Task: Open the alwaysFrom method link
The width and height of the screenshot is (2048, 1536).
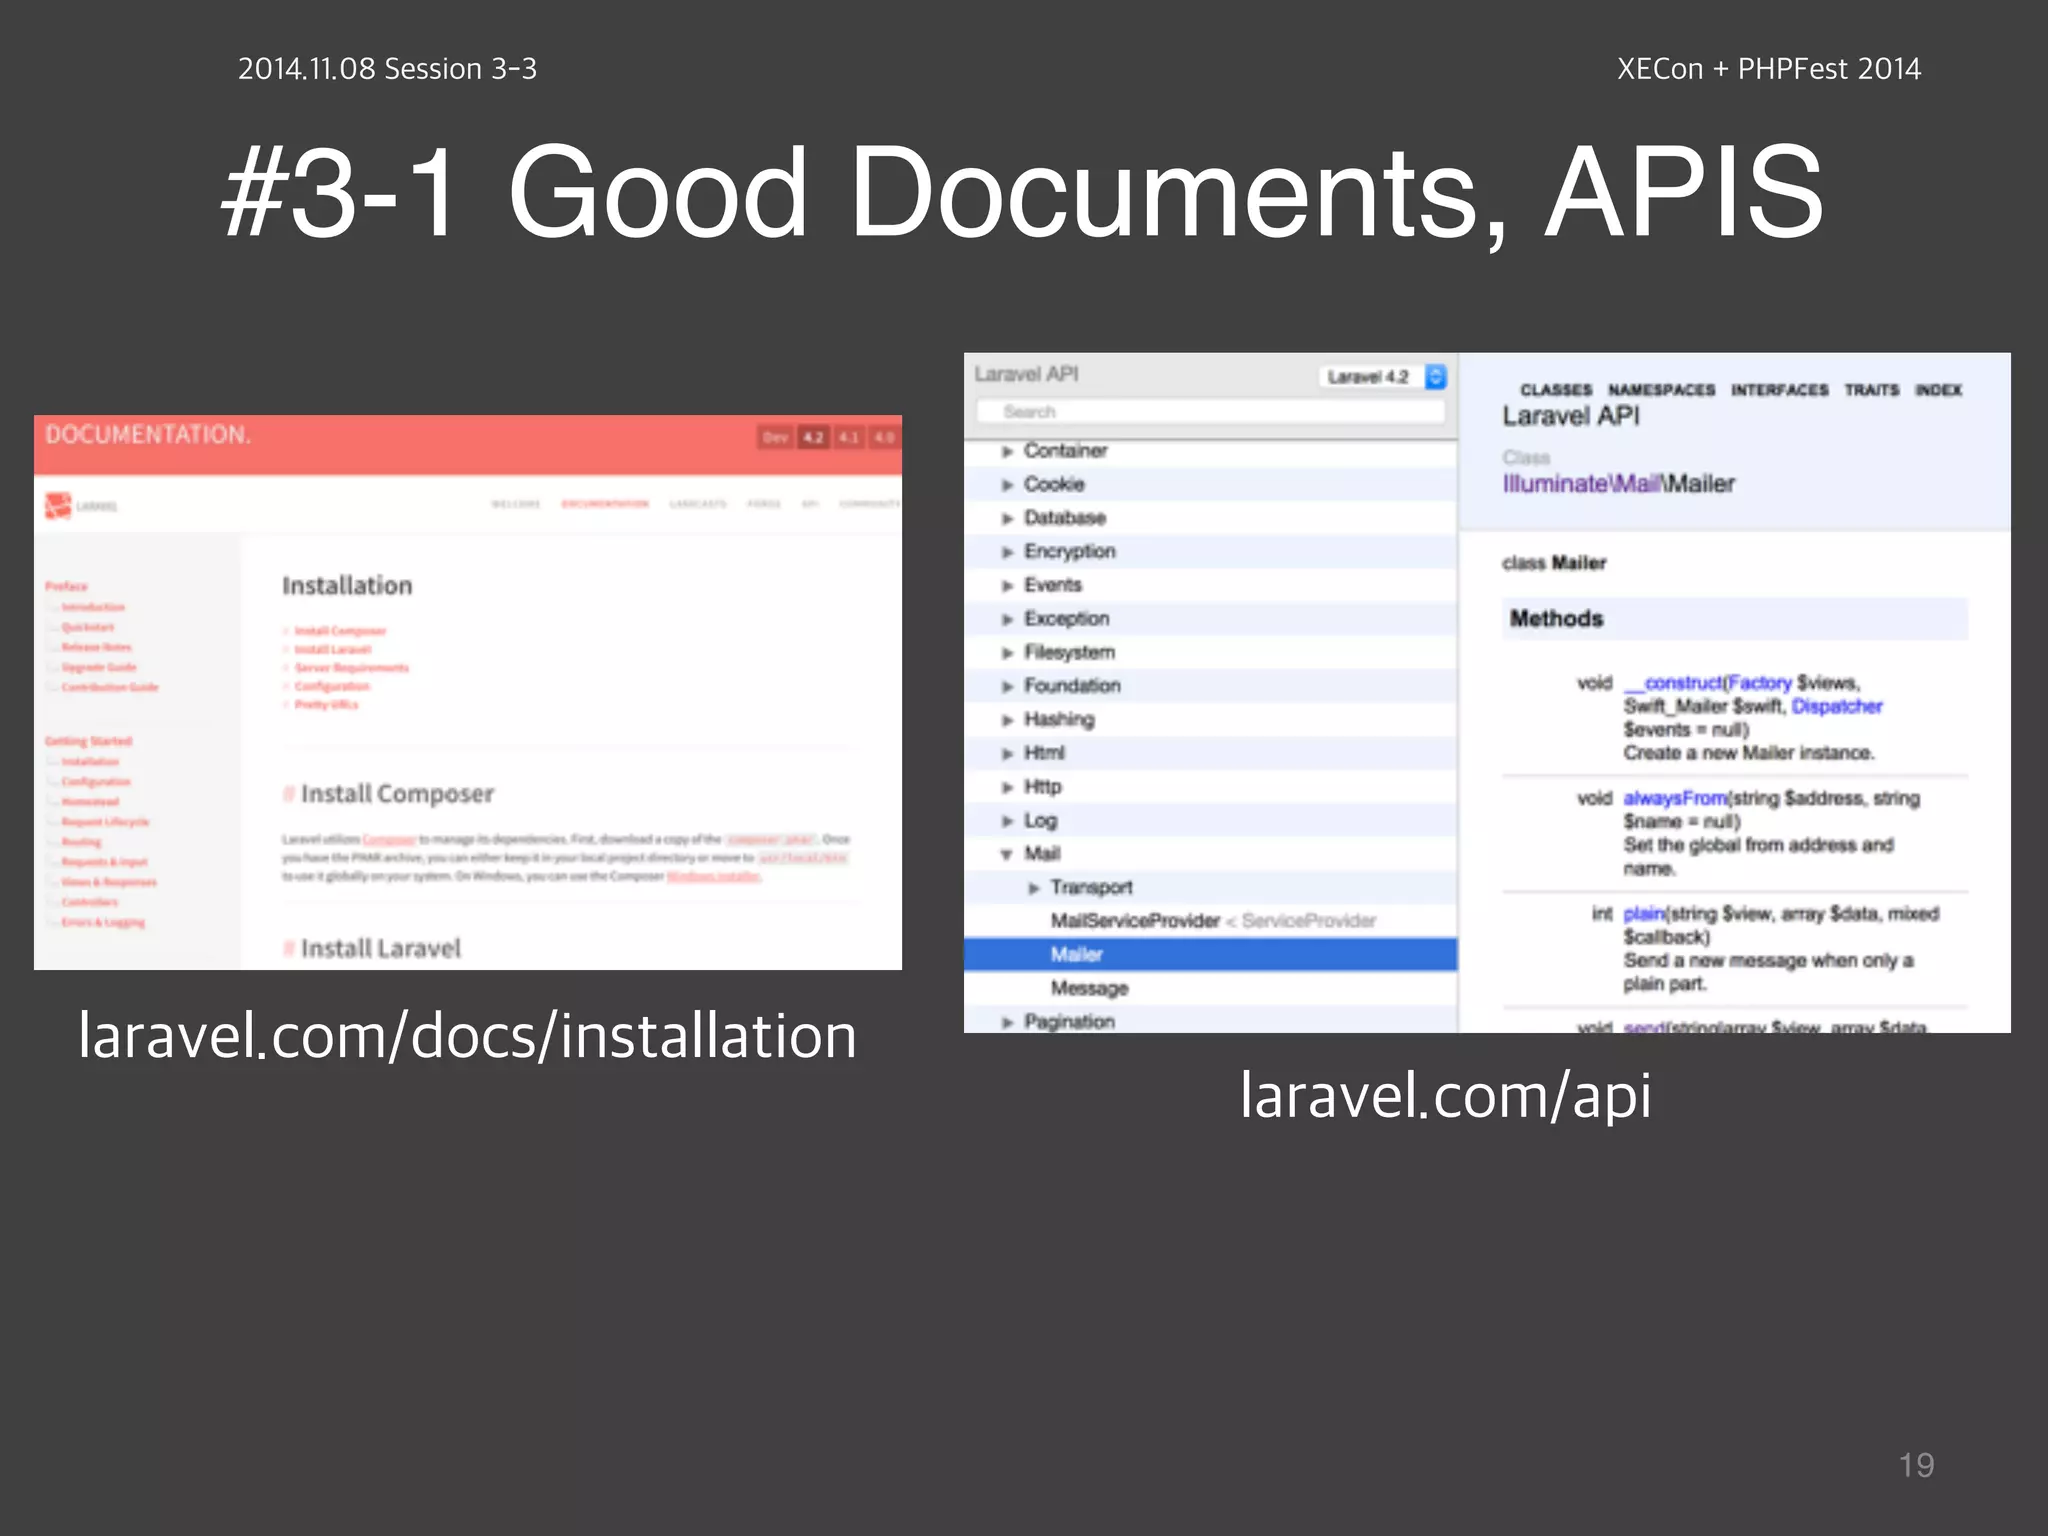Action: [x=1675, y=798]
